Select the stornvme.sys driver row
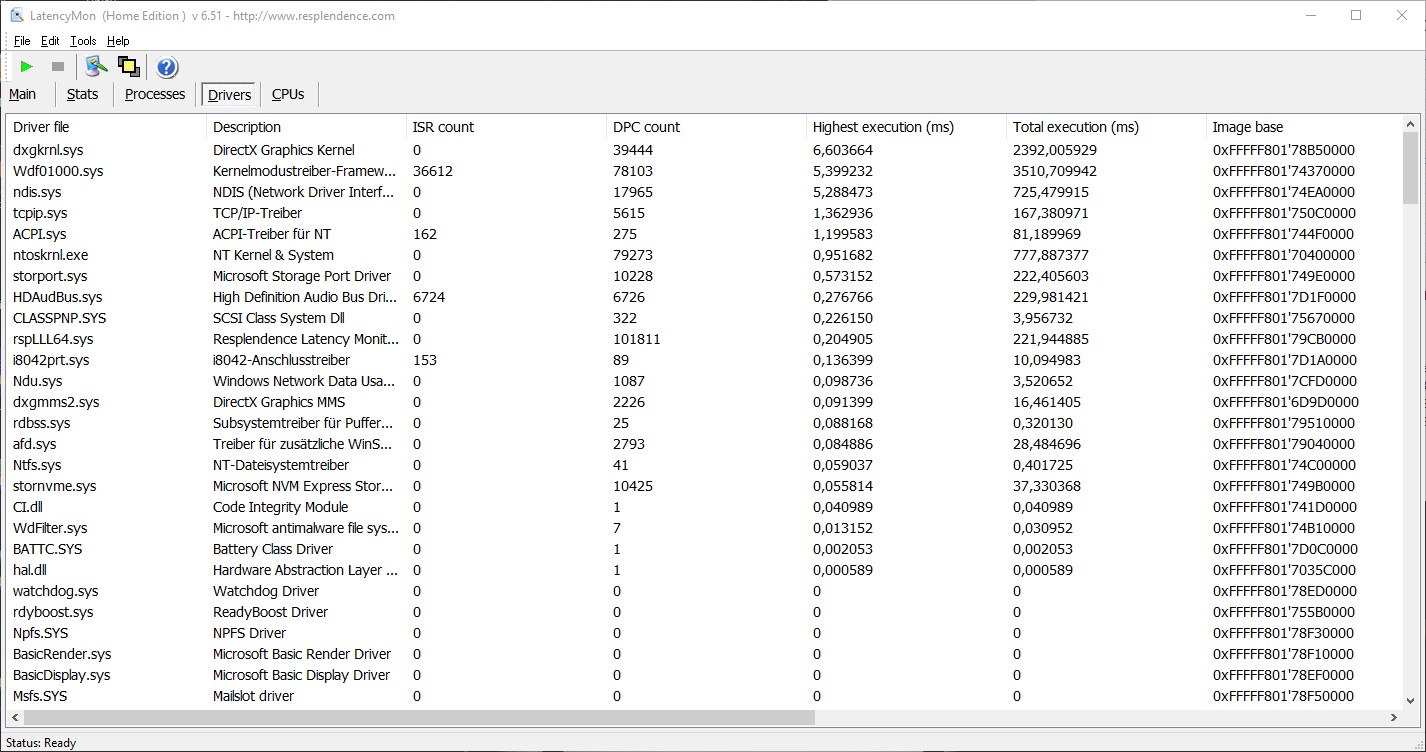 point(704,486)
